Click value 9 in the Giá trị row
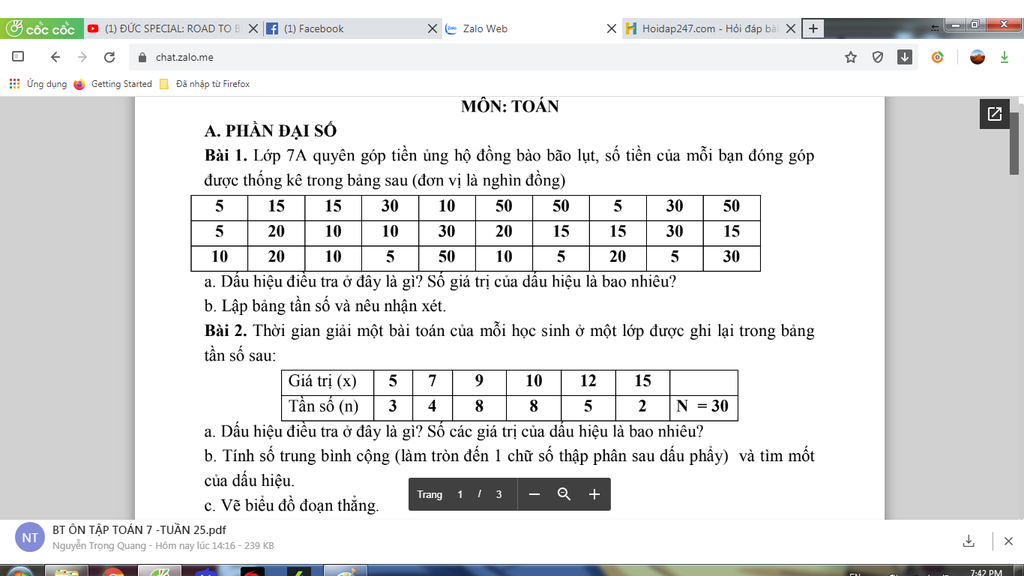Image resolution: width=1024 pixels, height=576 pixels. (479, 381)
